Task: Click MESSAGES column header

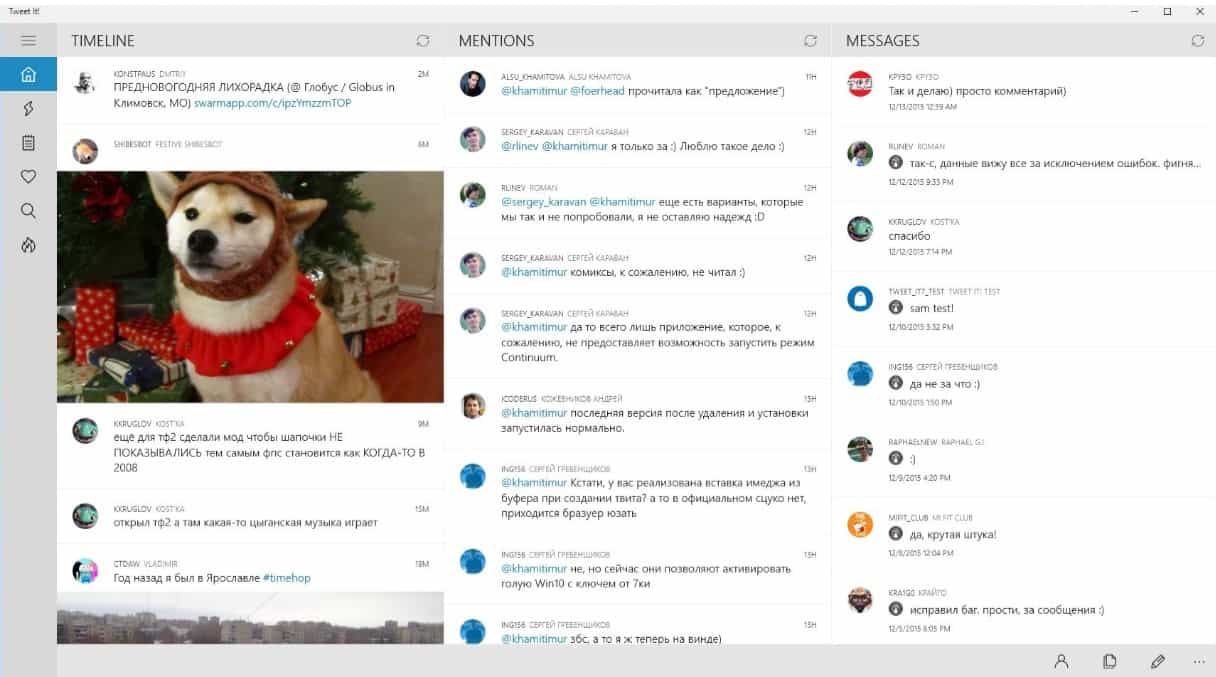Action: [x=883, y=41]
